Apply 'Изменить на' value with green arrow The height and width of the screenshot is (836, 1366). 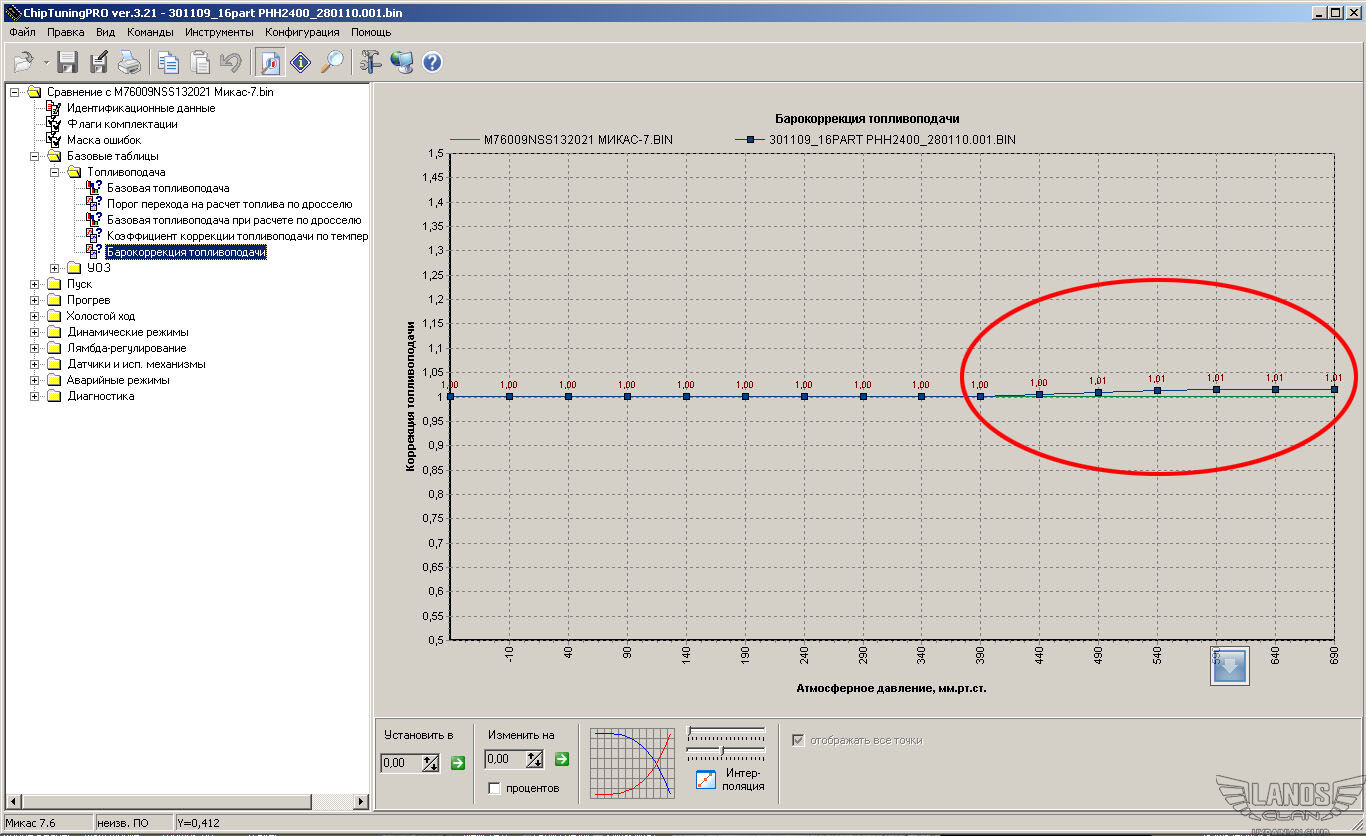(562, 759)
